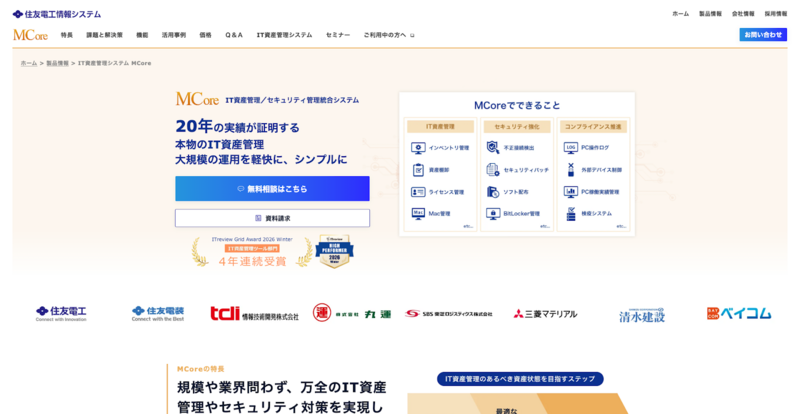
Task: Click the ソフト配布 icon
Action: tap(492, 192)
